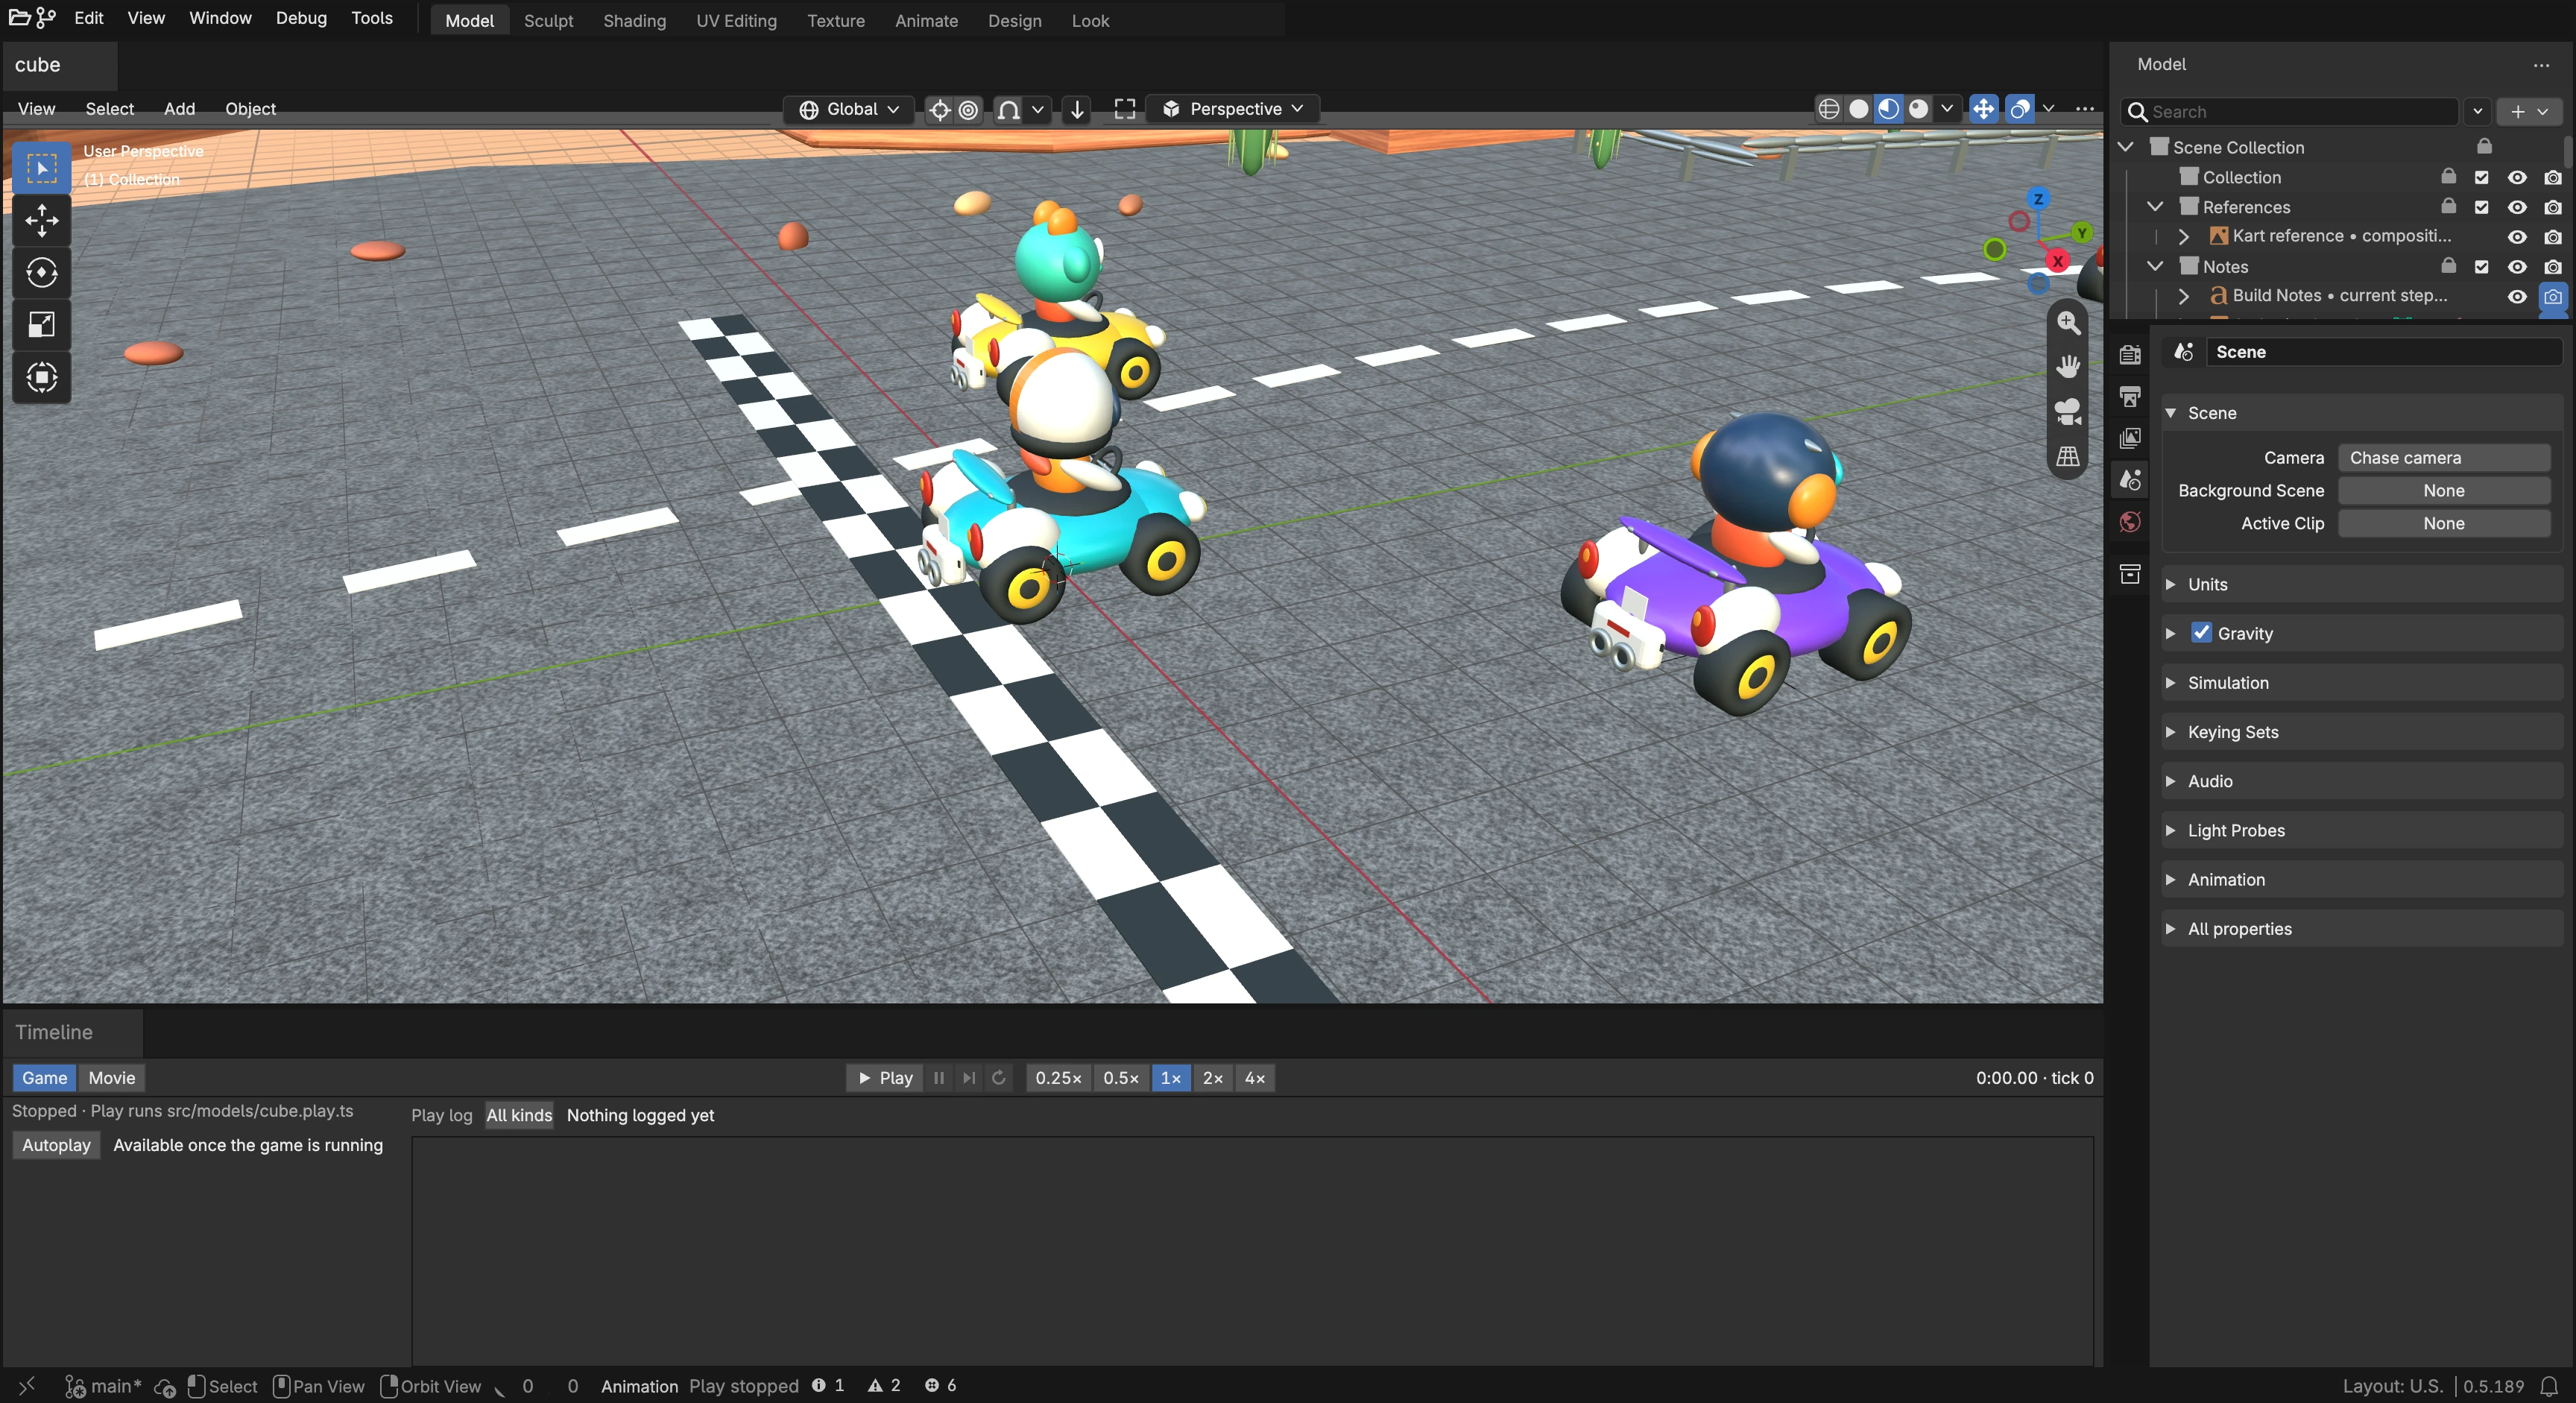Open the Collection properties tab icon
The image size is (2576, 1403).
(2130, 574)
